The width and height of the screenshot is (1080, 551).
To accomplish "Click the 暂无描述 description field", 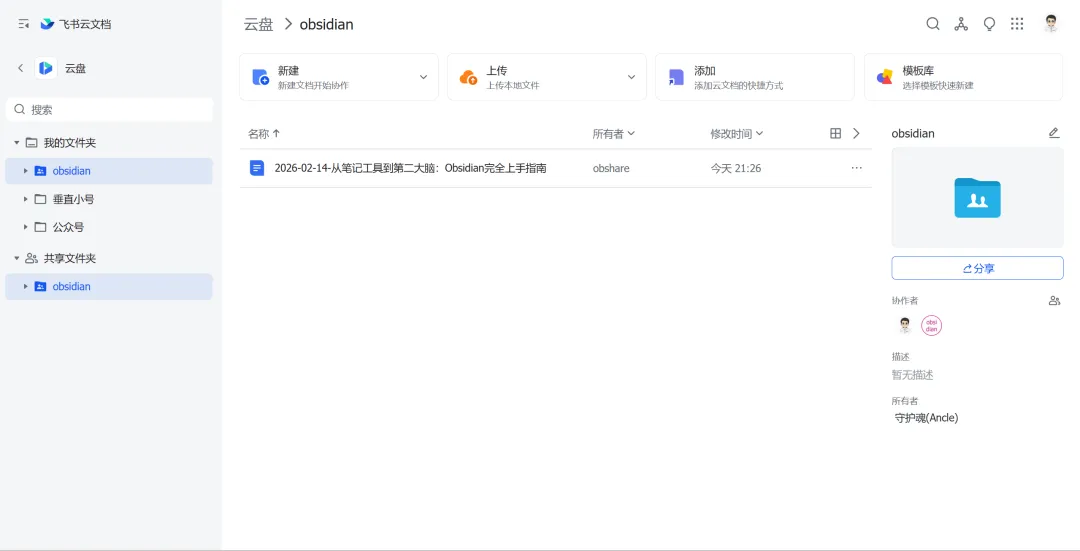I will point(913,375).
